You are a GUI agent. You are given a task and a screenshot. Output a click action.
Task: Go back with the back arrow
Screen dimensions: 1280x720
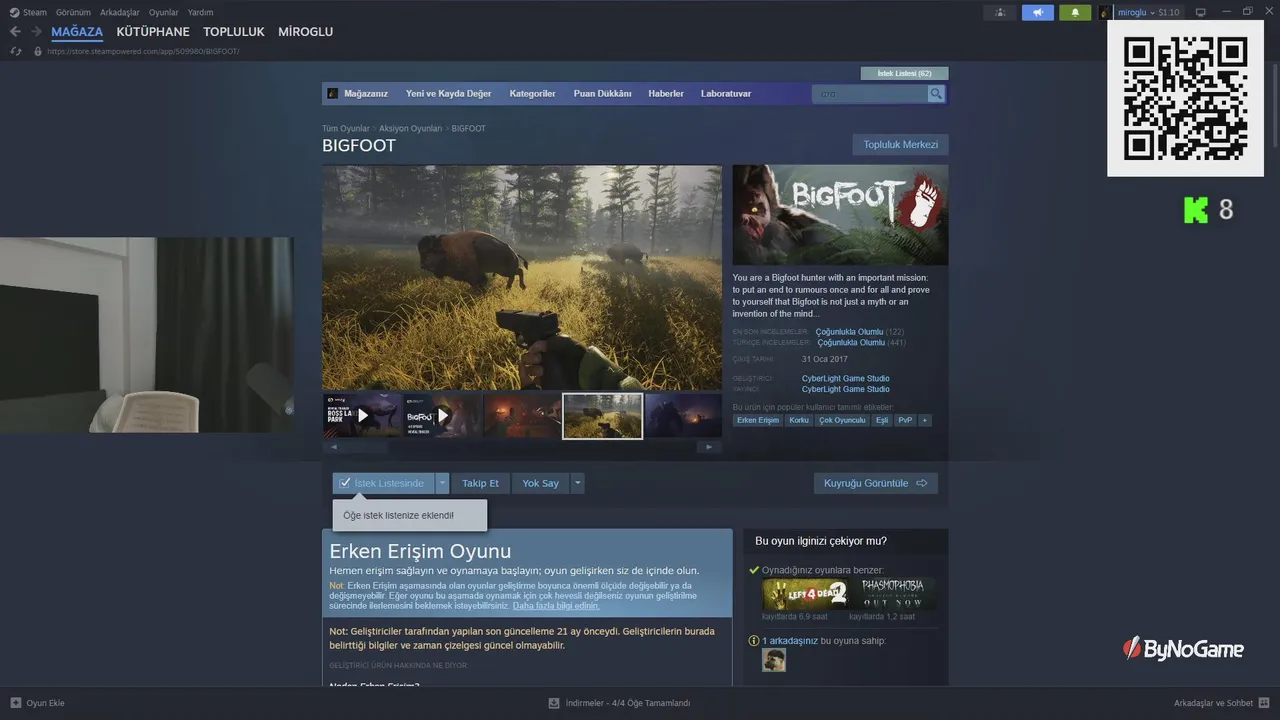(15, 32)
